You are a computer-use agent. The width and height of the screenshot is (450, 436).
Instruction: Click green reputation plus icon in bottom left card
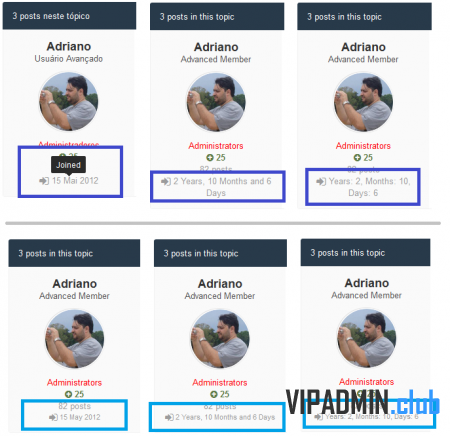[68, 394]
